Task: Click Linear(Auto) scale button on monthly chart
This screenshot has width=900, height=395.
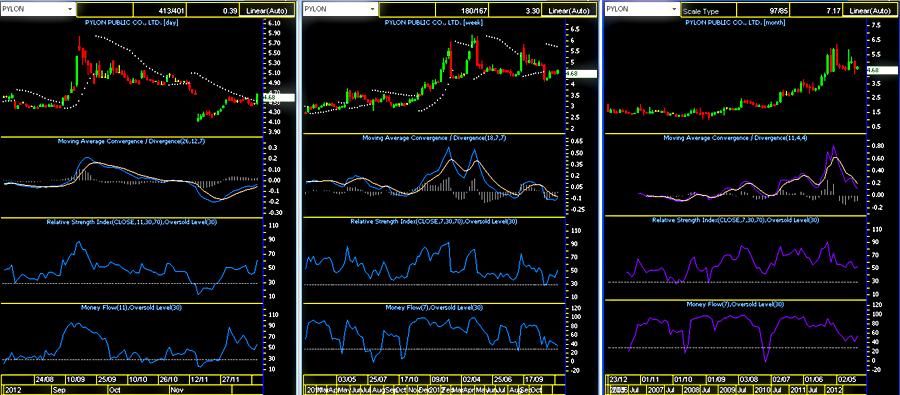Action: pyautogui.click(x=871, y=10)
